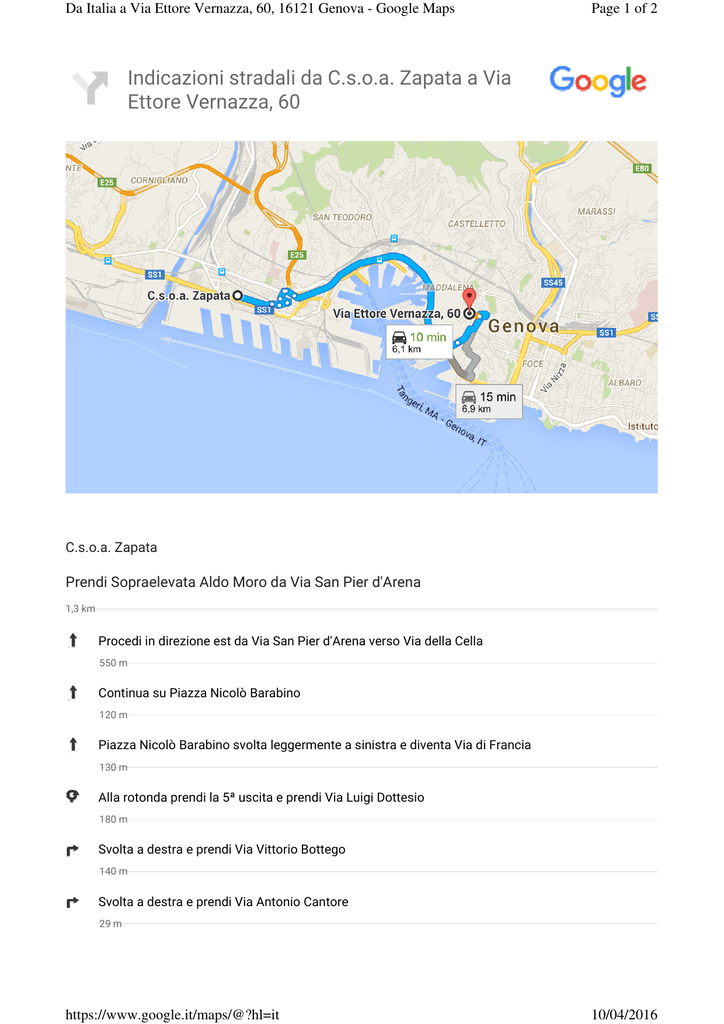Click the car icon in the 15 min box
This screenshot has height=1024, width=724.
469,397
